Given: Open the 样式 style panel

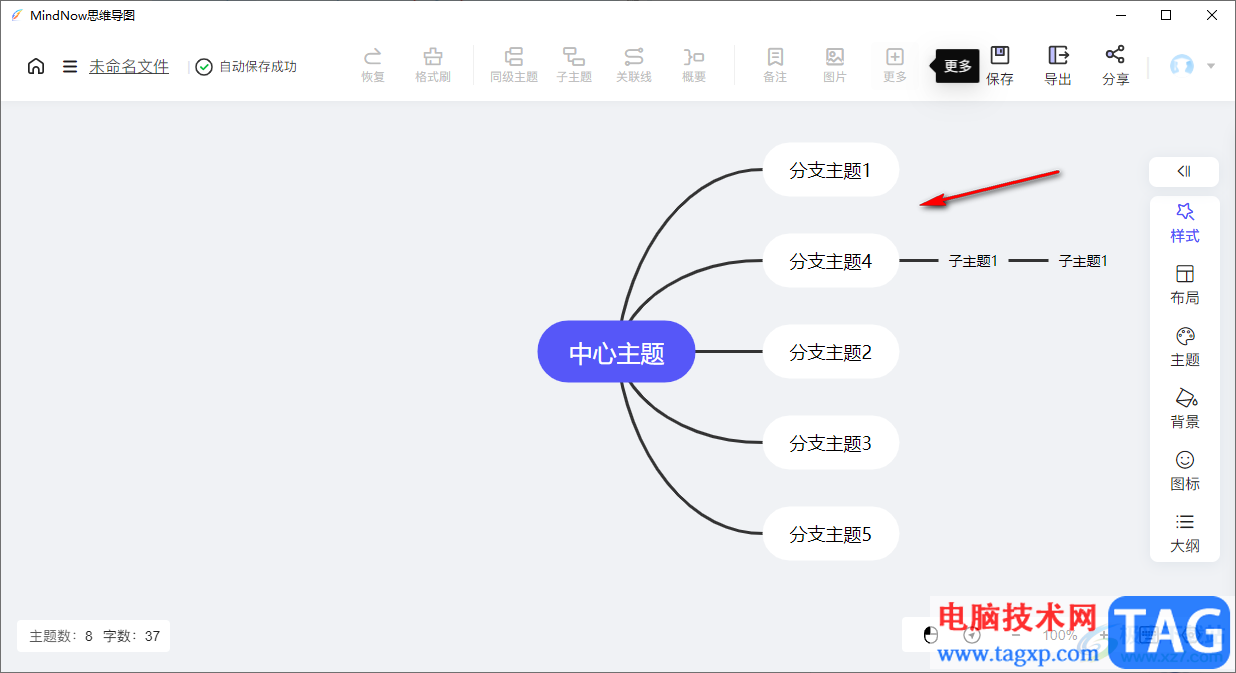Looking at the screenshot, I should click(1185, 223).
